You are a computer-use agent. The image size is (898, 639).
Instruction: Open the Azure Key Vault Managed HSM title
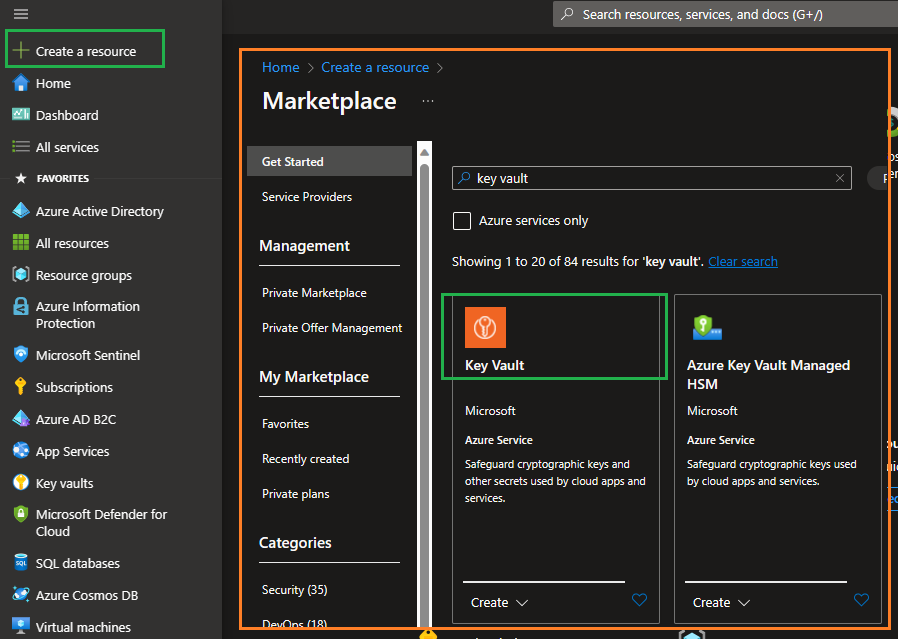coord(768,374)
